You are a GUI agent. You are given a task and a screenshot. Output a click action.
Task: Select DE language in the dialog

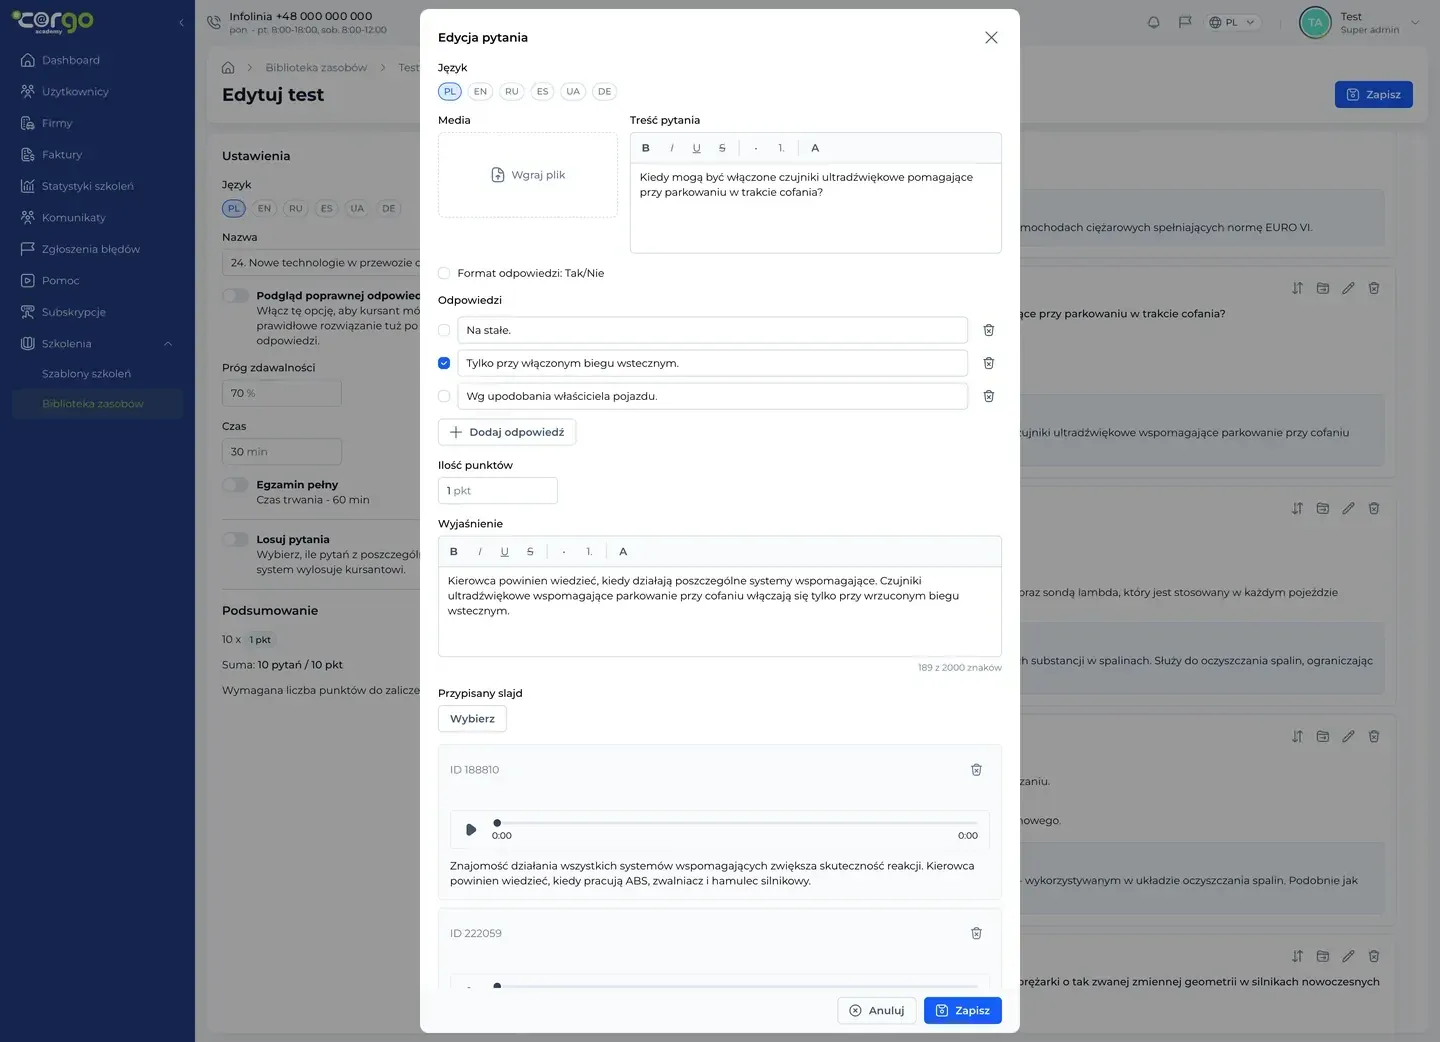tap(604, 92)
